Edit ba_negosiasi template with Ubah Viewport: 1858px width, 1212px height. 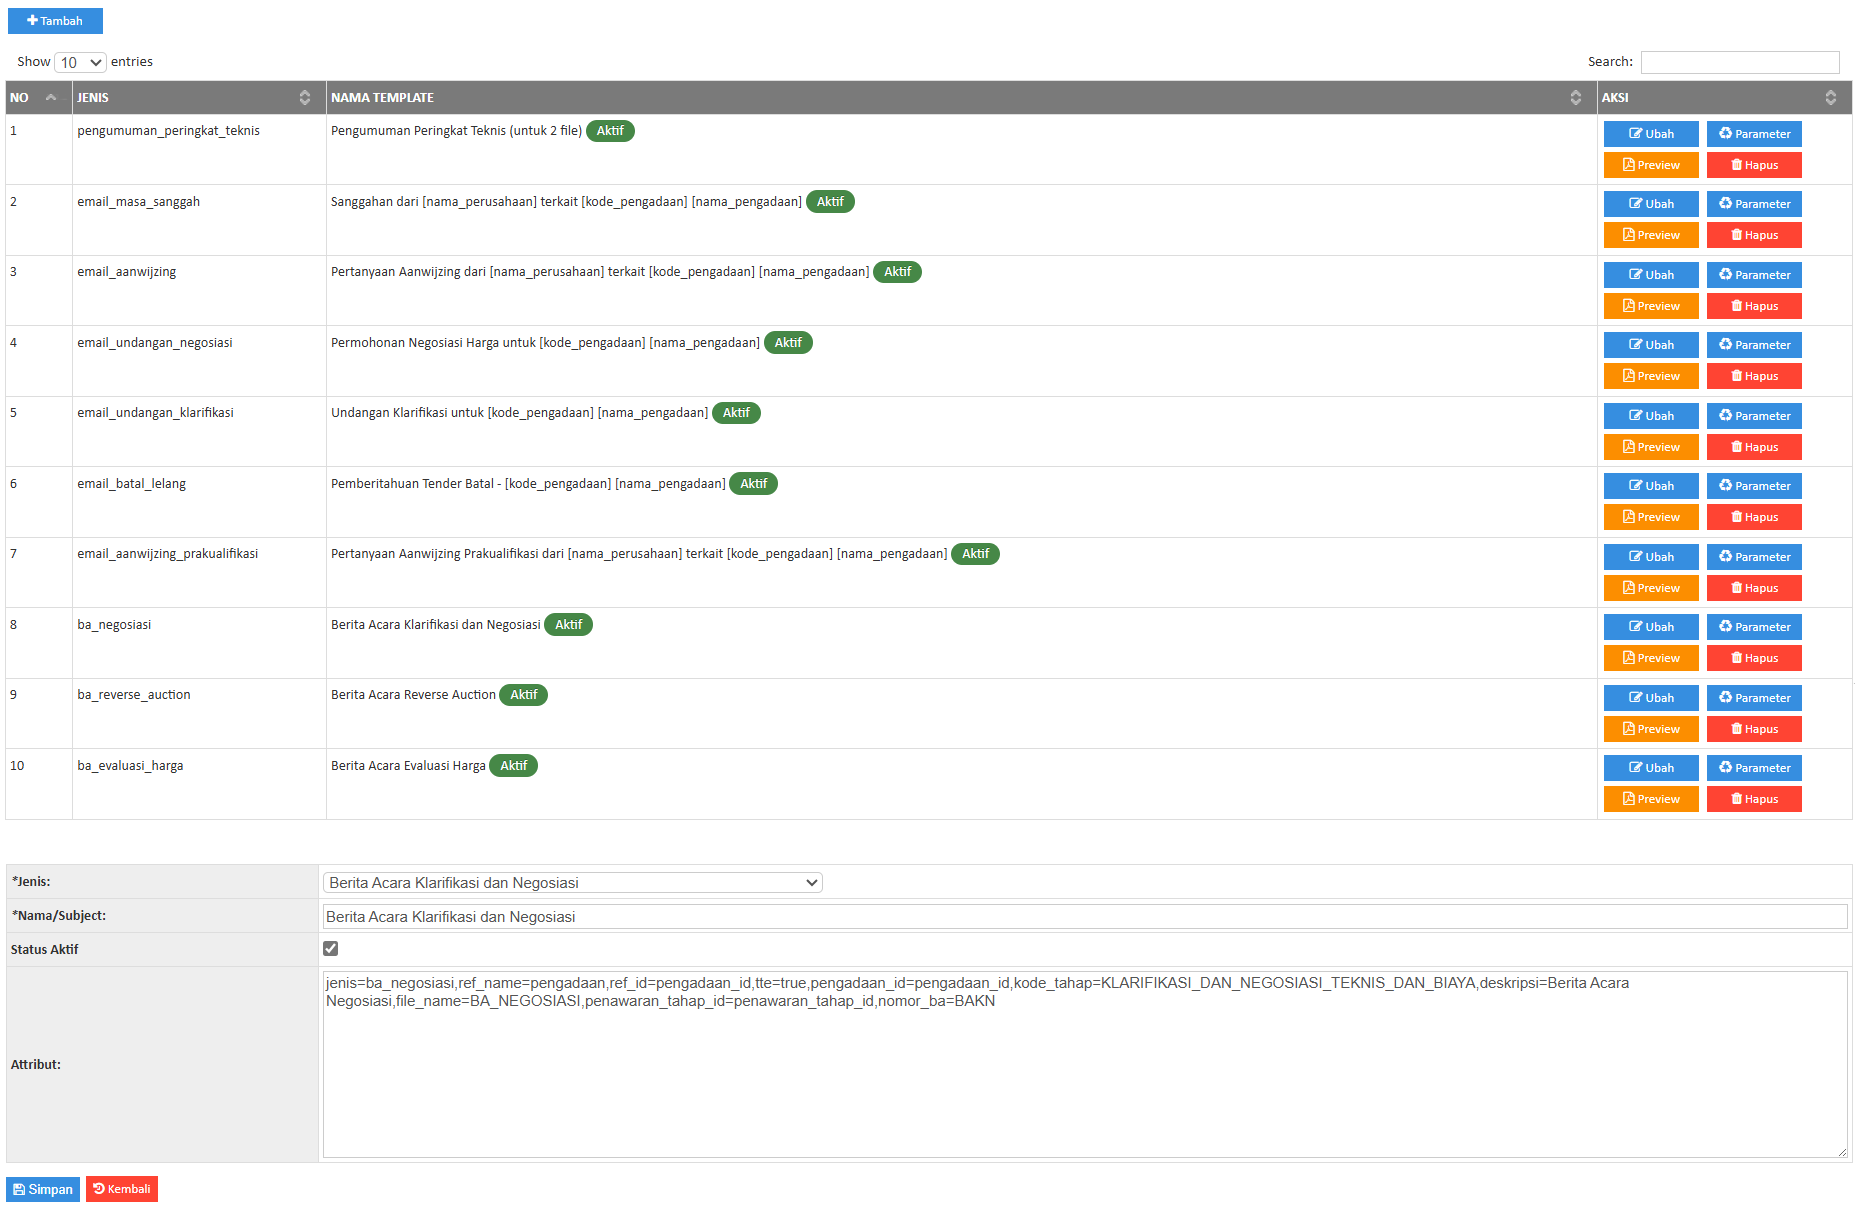click(x=1651, y=627)
